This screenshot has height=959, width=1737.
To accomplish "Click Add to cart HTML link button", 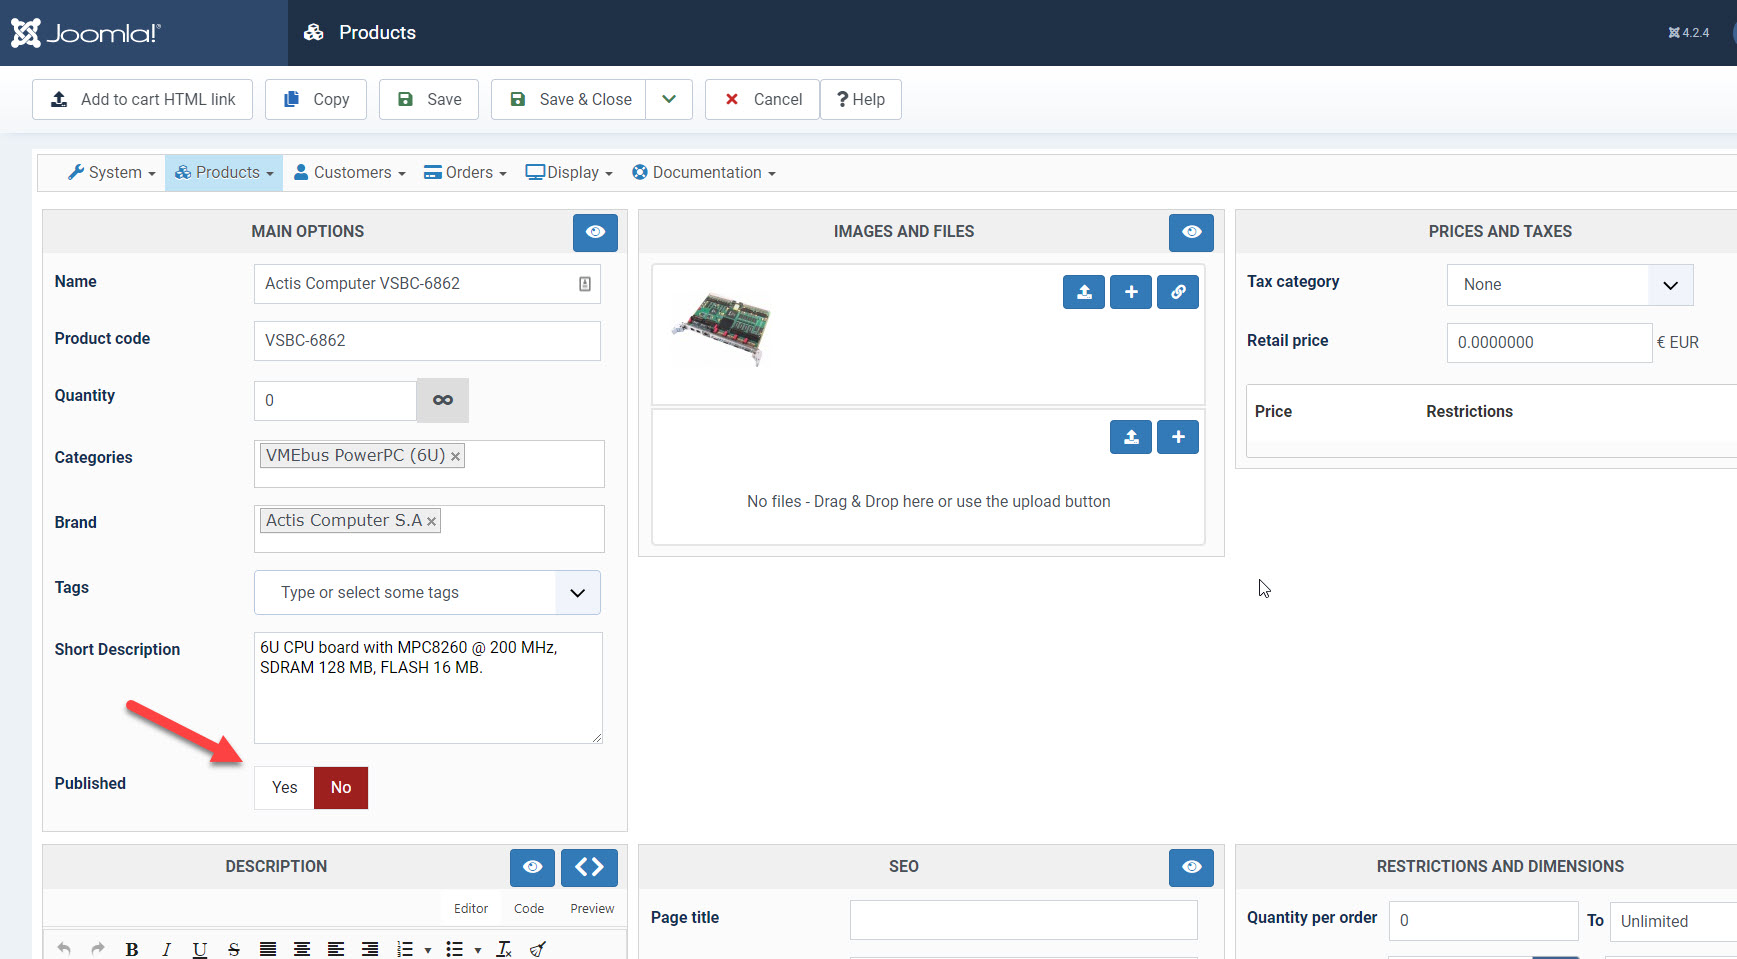I will pyautogui.click(x=143, y=100).
